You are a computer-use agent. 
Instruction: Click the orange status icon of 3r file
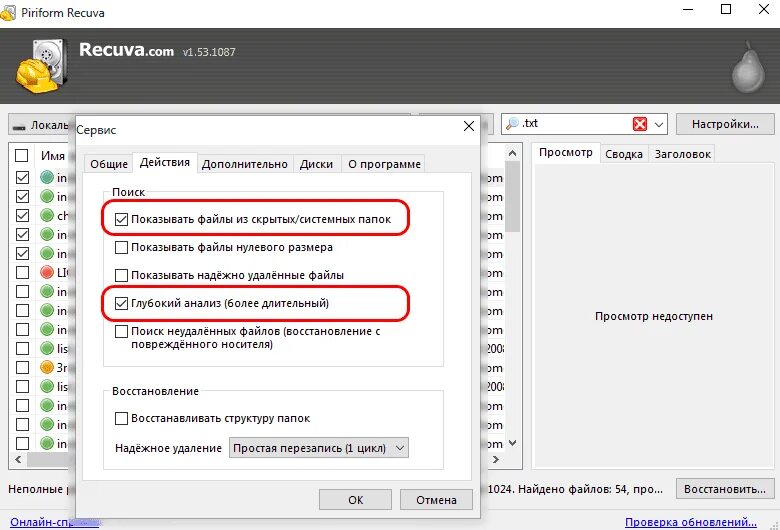coord(47,367)
